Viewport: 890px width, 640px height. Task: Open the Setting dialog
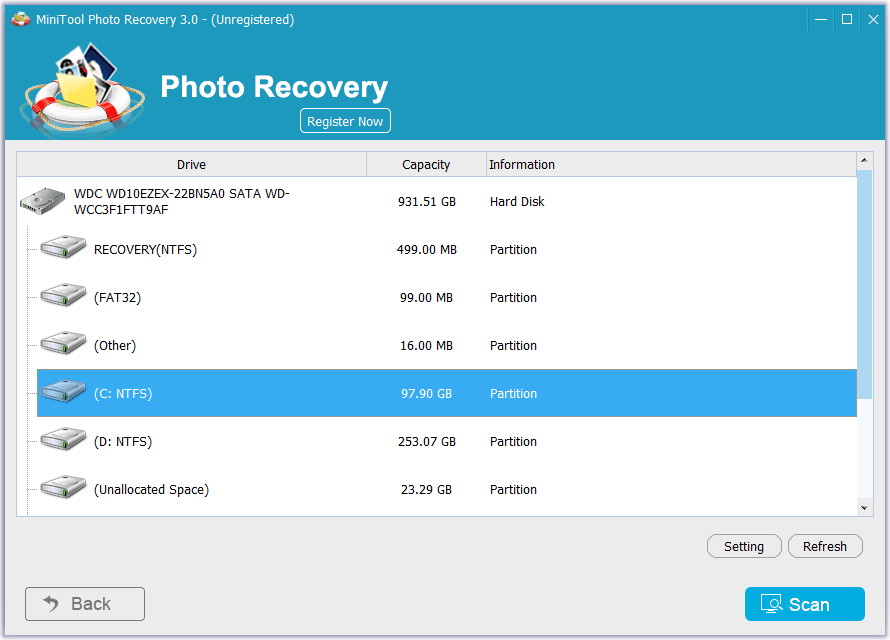pyautogui.click(x=744, y=546)
